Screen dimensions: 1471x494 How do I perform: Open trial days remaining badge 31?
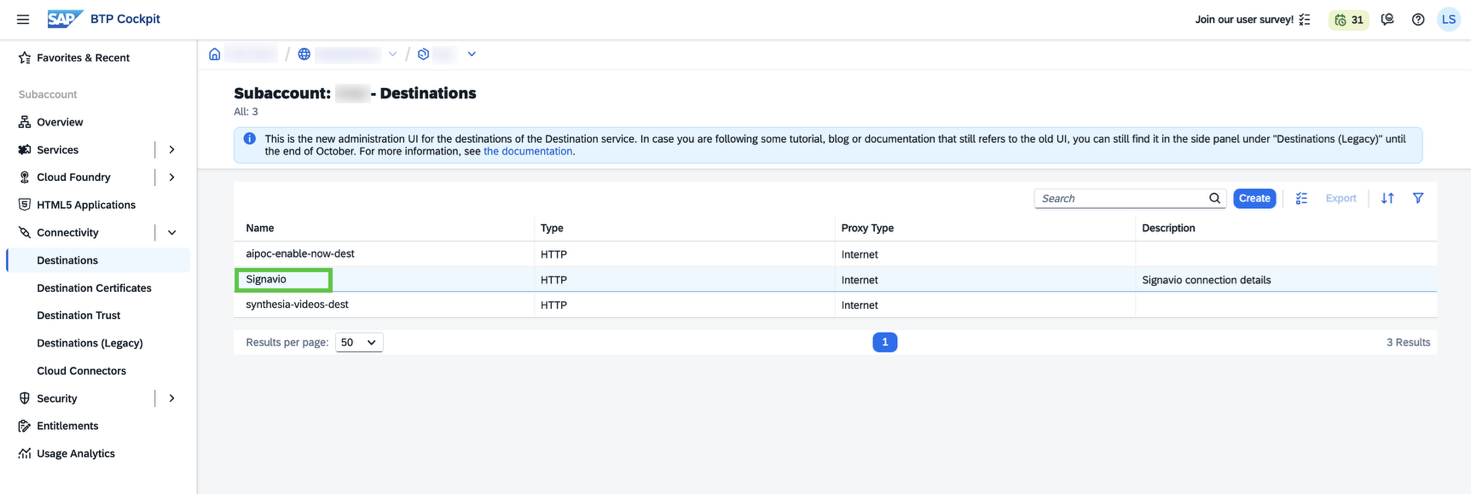pyautogui.click(x=1348, y=19)
